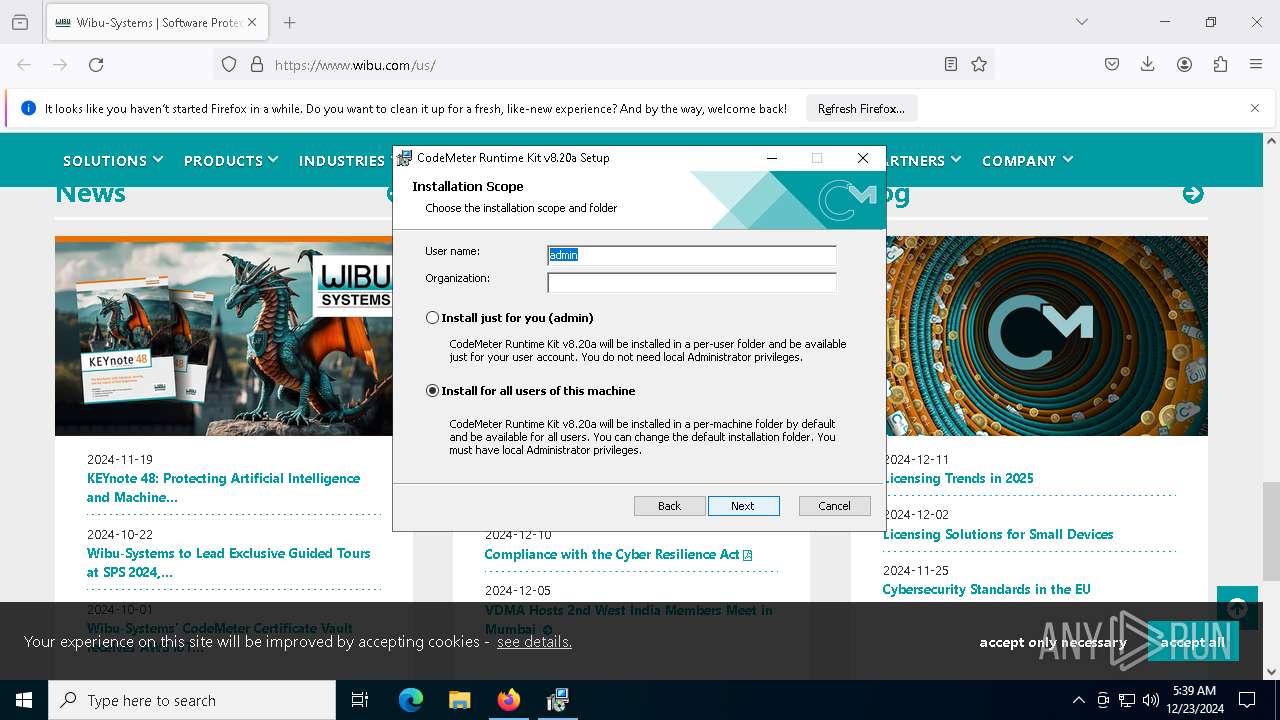Open the network icon in system tray
The height and width of the screenshot is (720, 1280).
1127,700
